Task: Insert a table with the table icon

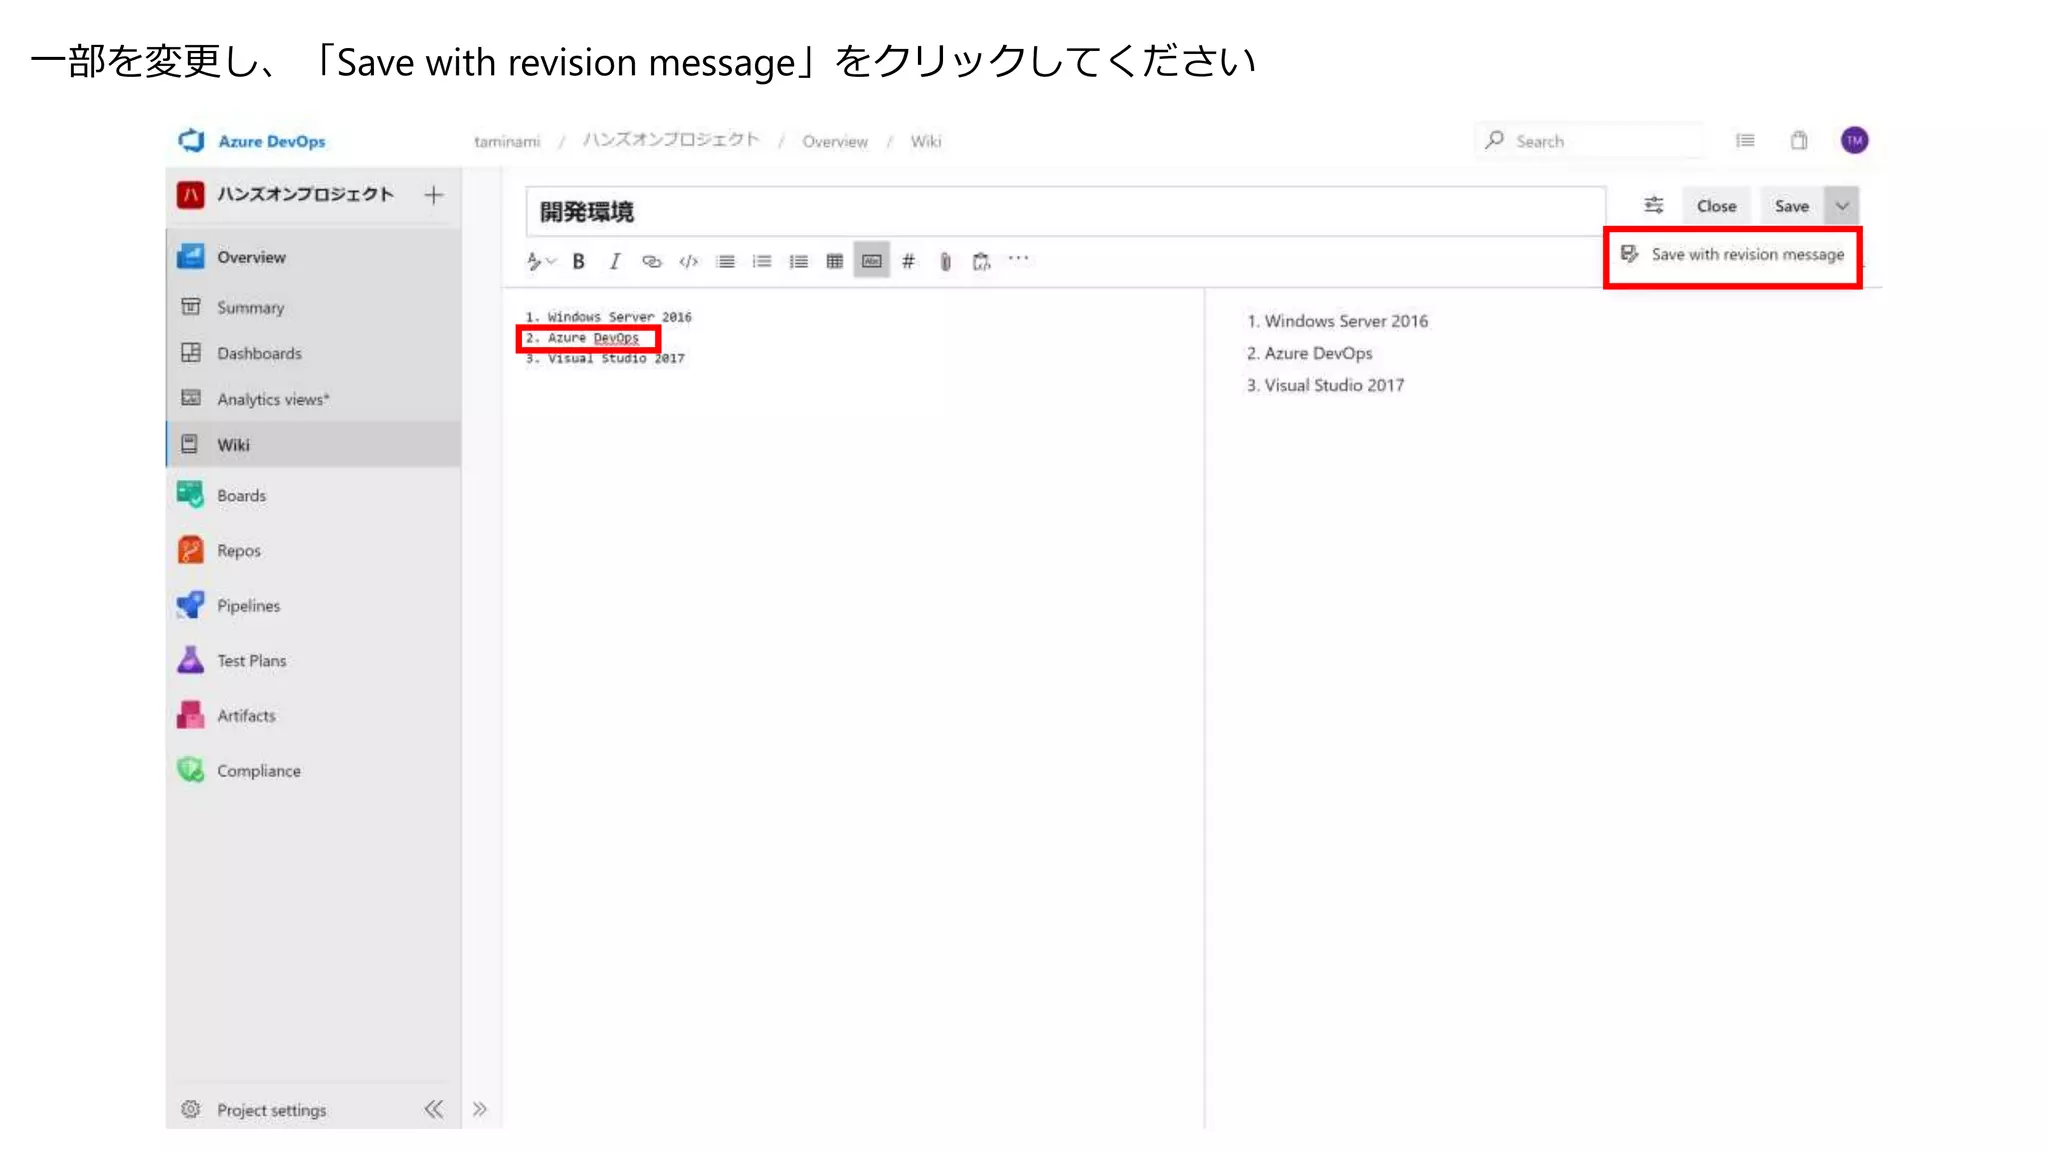Action: 834,261
